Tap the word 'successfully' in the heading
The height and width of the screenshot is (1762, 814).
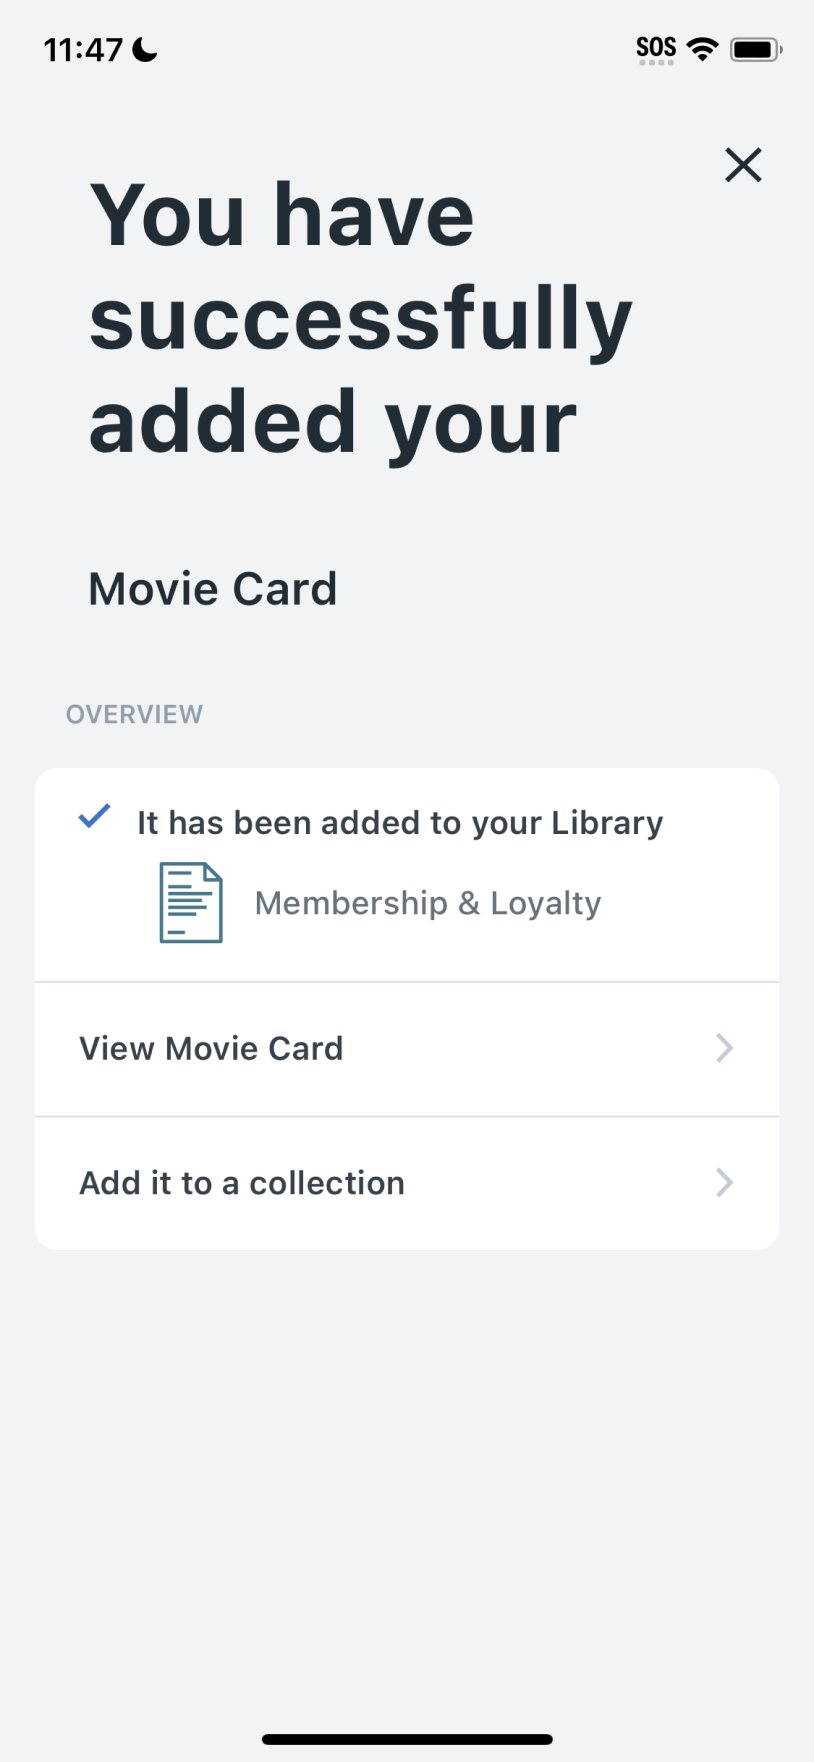click(x=360, y=320)
